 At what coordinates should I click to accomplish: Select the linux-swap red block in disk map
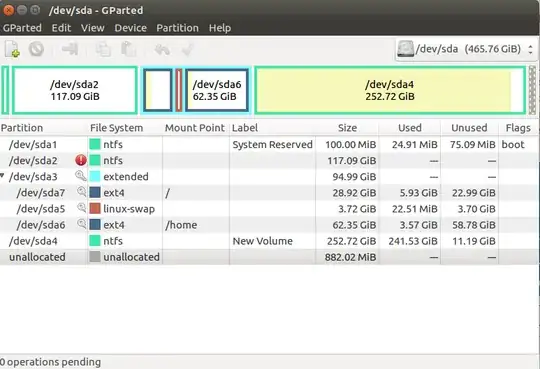(x=179, y=90)
